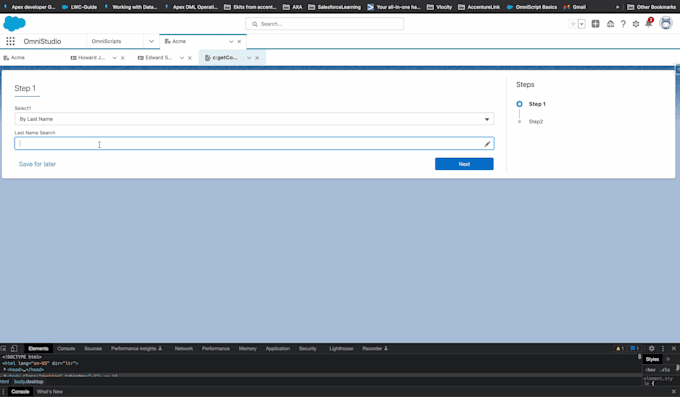Expand the head element in DOM tree
The image size is (680, 397).
click(x=5, y=369)
